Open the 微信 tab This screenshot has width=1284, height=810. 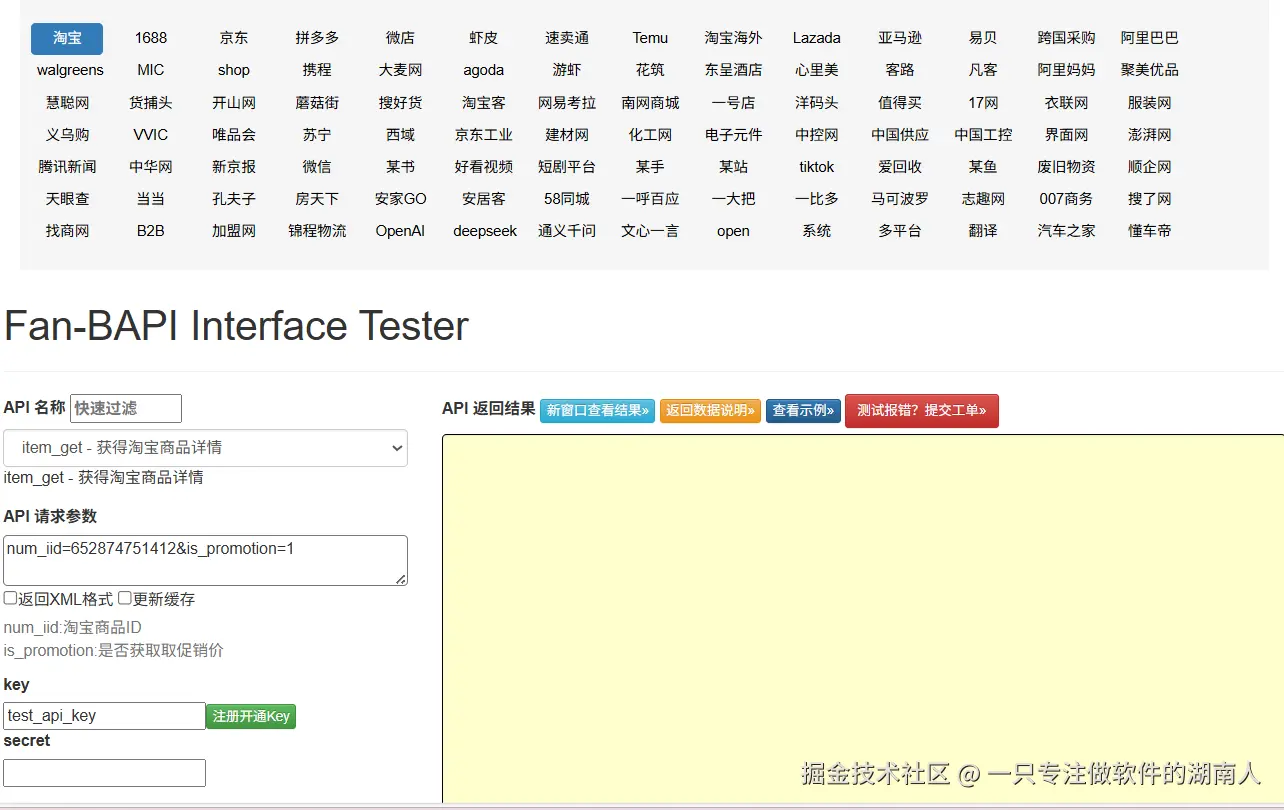[x=317, y=166]
